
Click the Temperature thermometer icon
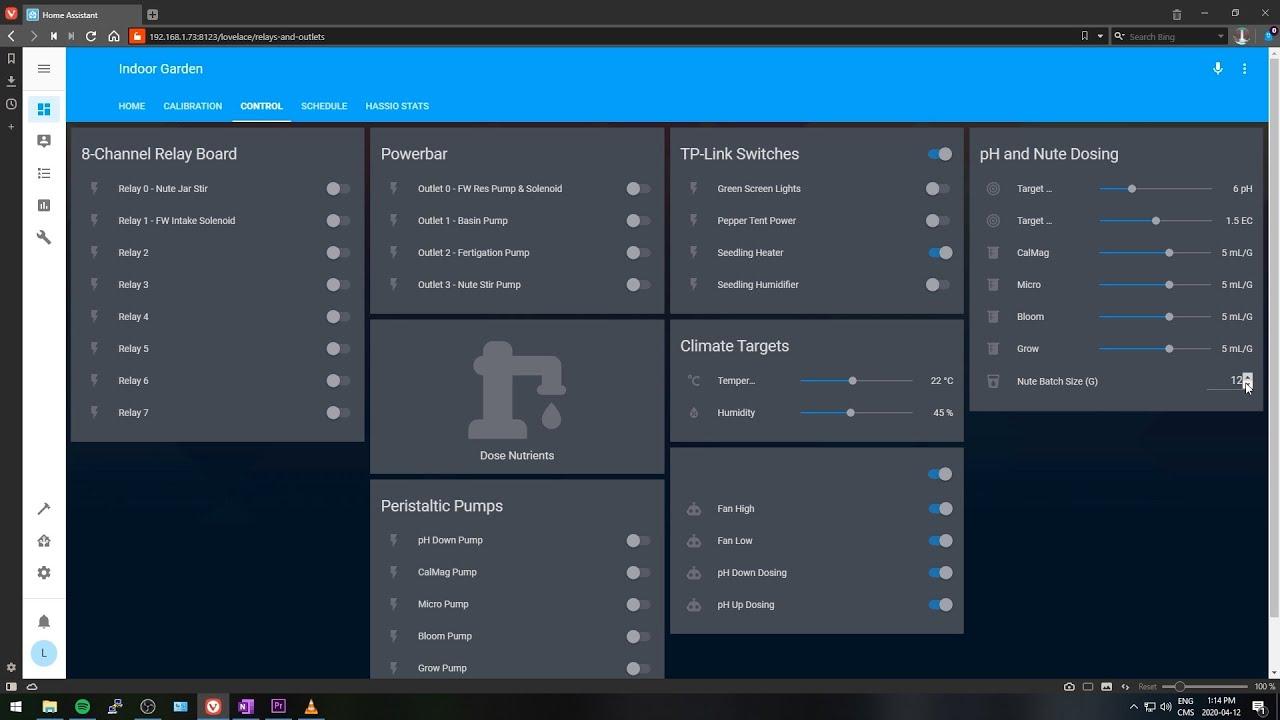pos(693,381)
